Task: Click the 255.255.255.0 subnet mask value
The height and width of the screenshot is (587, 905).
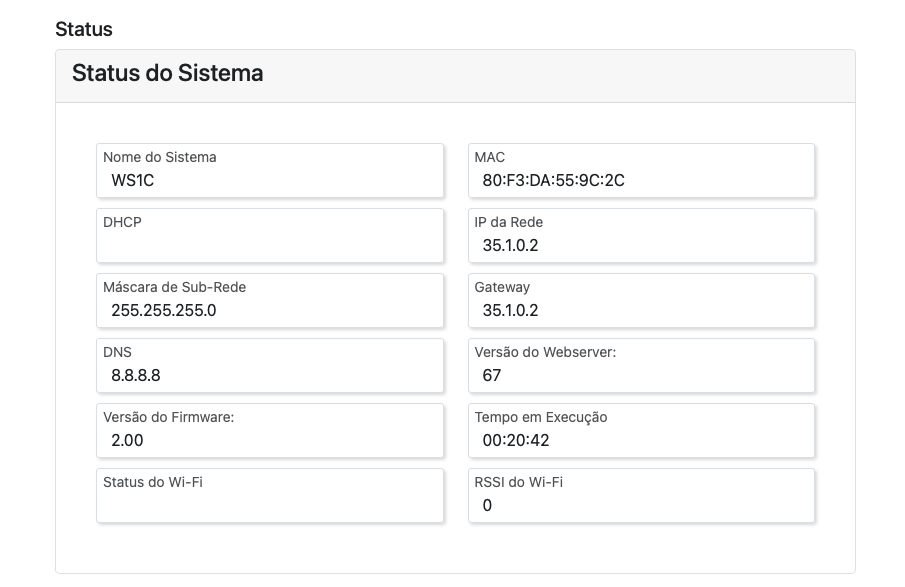Action: (164, 310)
